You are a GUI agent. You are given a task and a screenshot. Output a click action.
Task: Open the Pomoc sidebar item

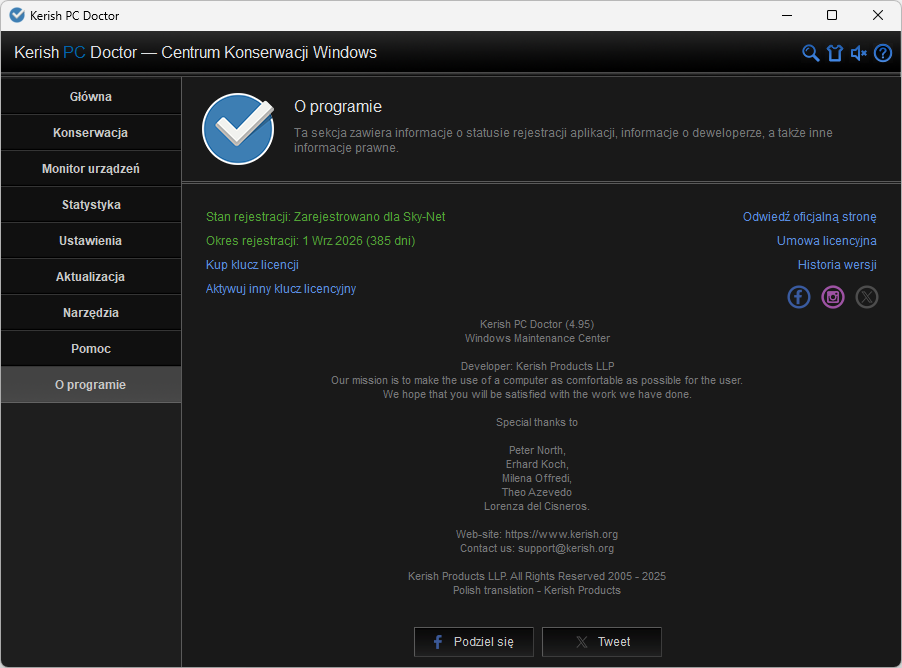[91, 349]
